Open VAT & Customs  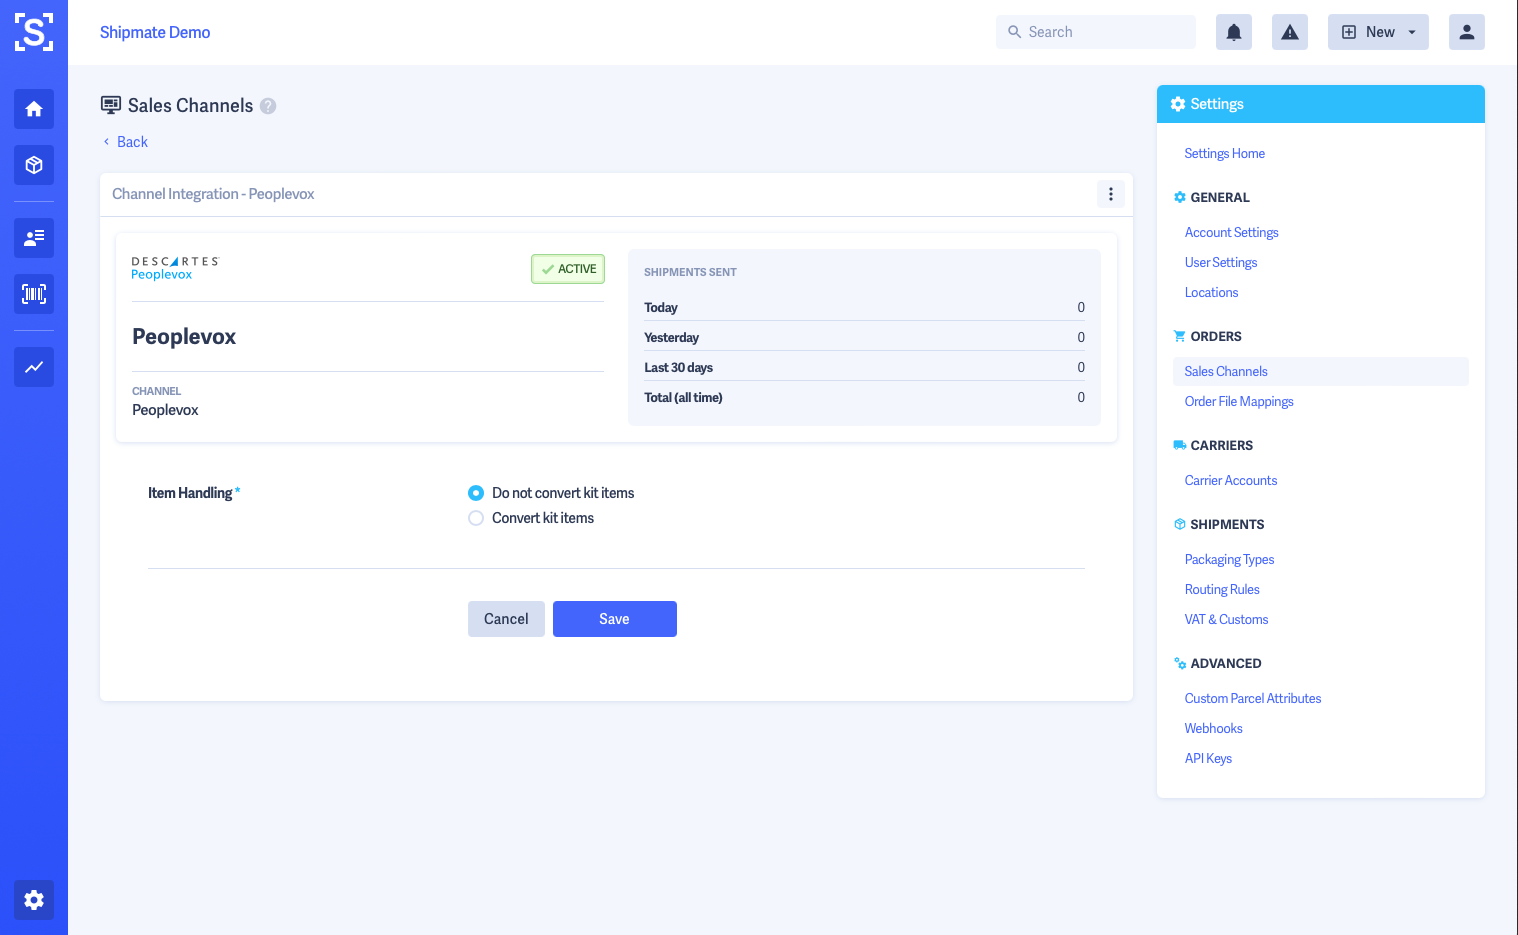1227,619
